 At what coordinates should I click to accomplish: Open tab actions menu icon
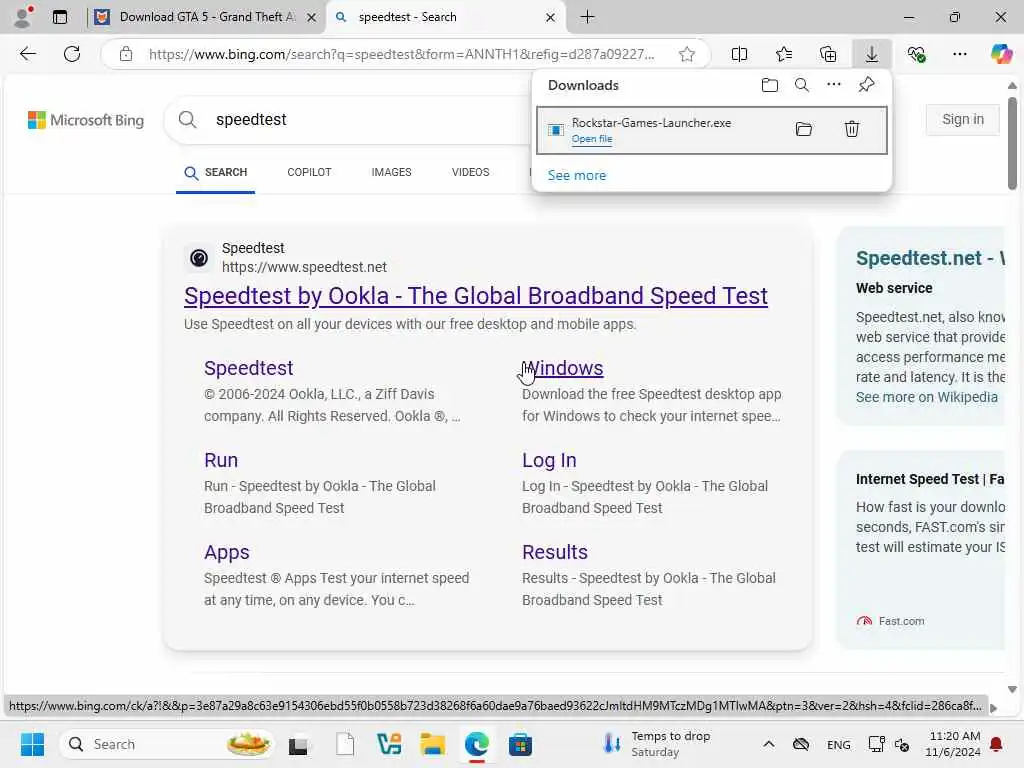(x=60, y=17)
